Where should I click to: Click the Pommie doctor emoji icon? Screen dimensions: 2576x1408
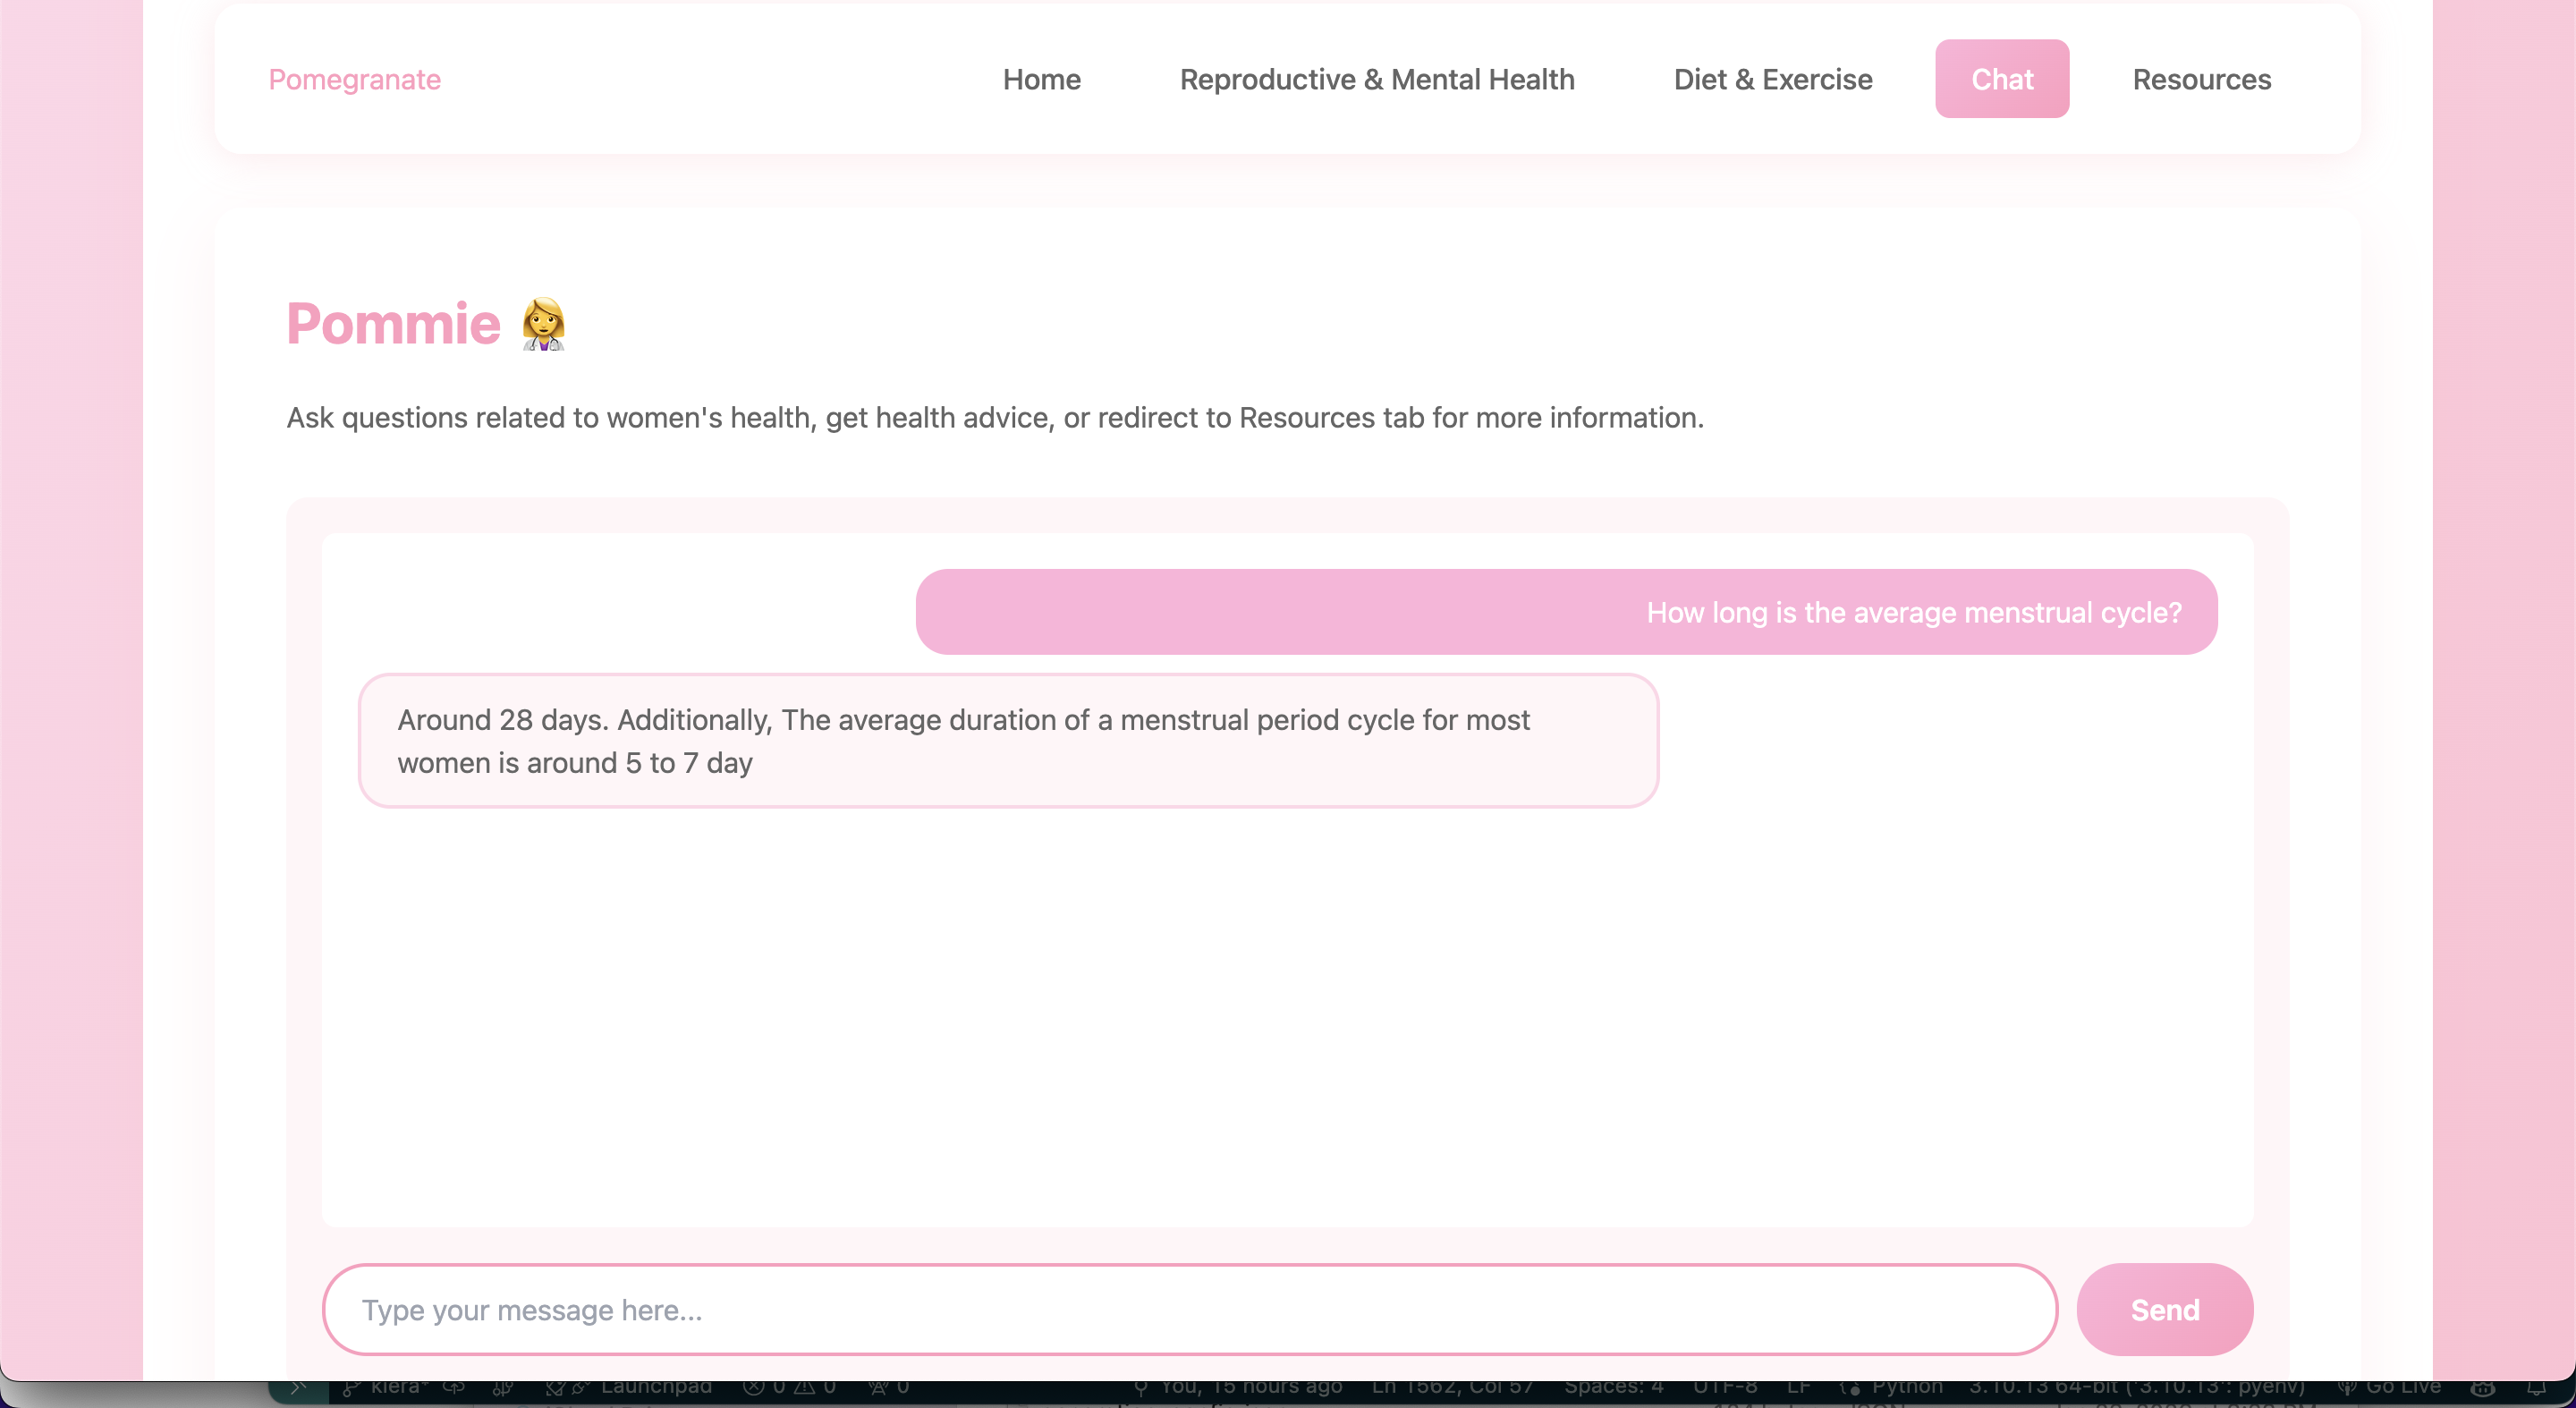[543, 324]
